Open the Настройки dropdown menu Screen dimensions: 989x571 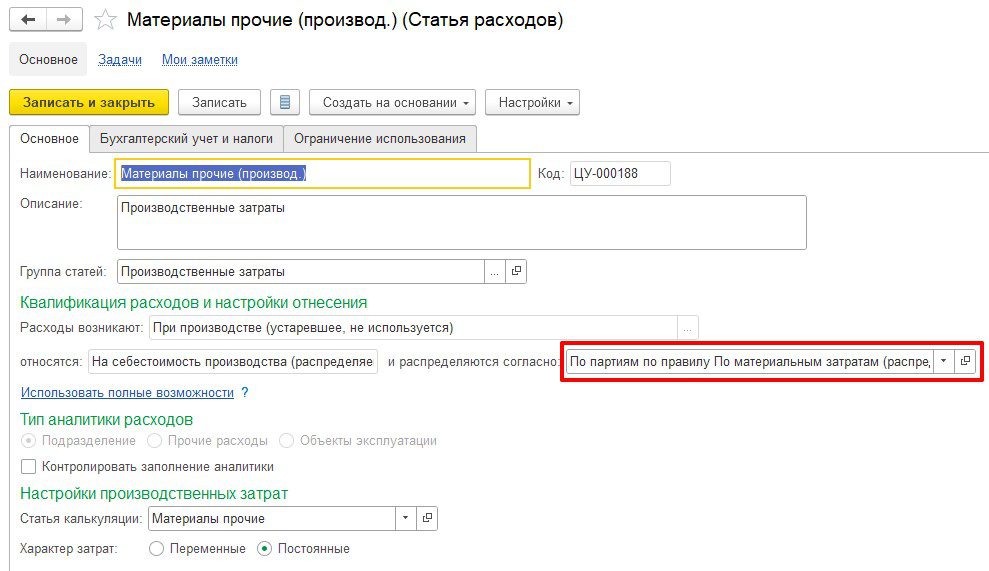[531, 102]
